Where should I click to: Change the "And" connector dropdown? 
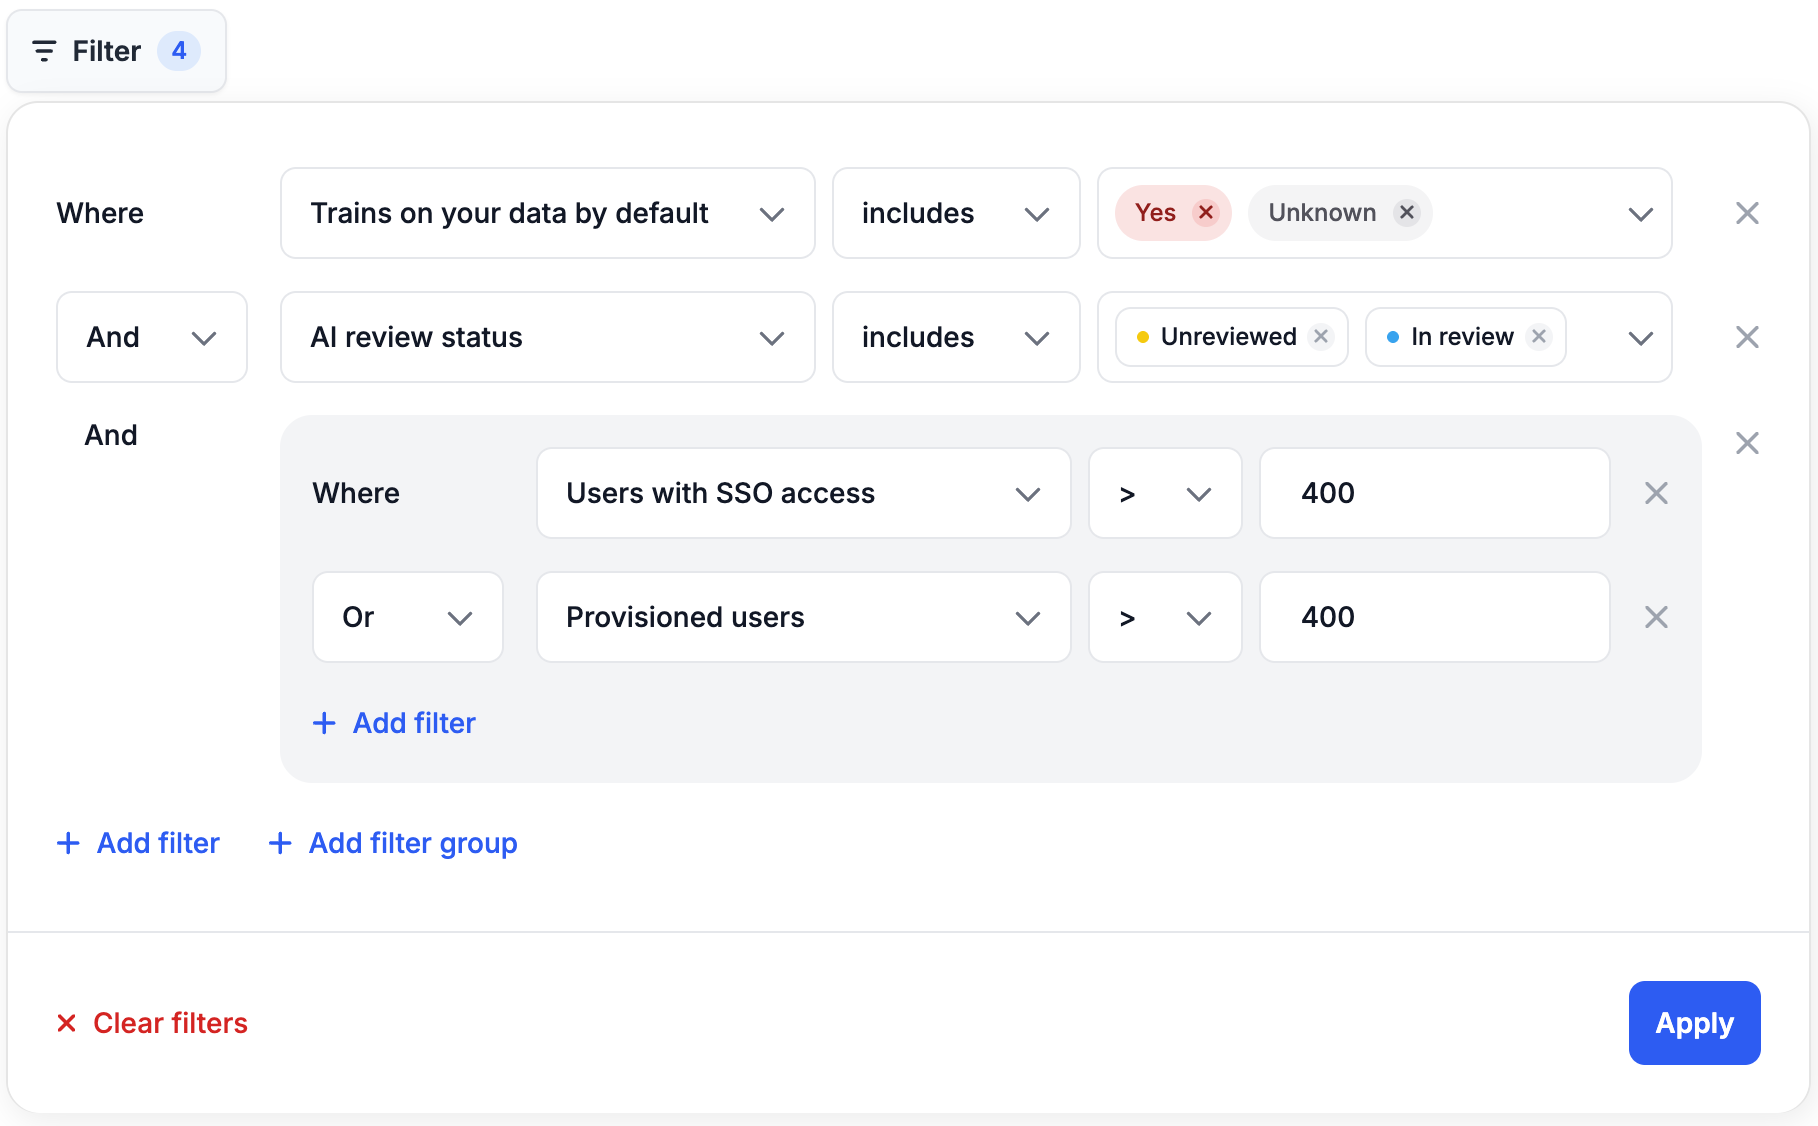151,337
